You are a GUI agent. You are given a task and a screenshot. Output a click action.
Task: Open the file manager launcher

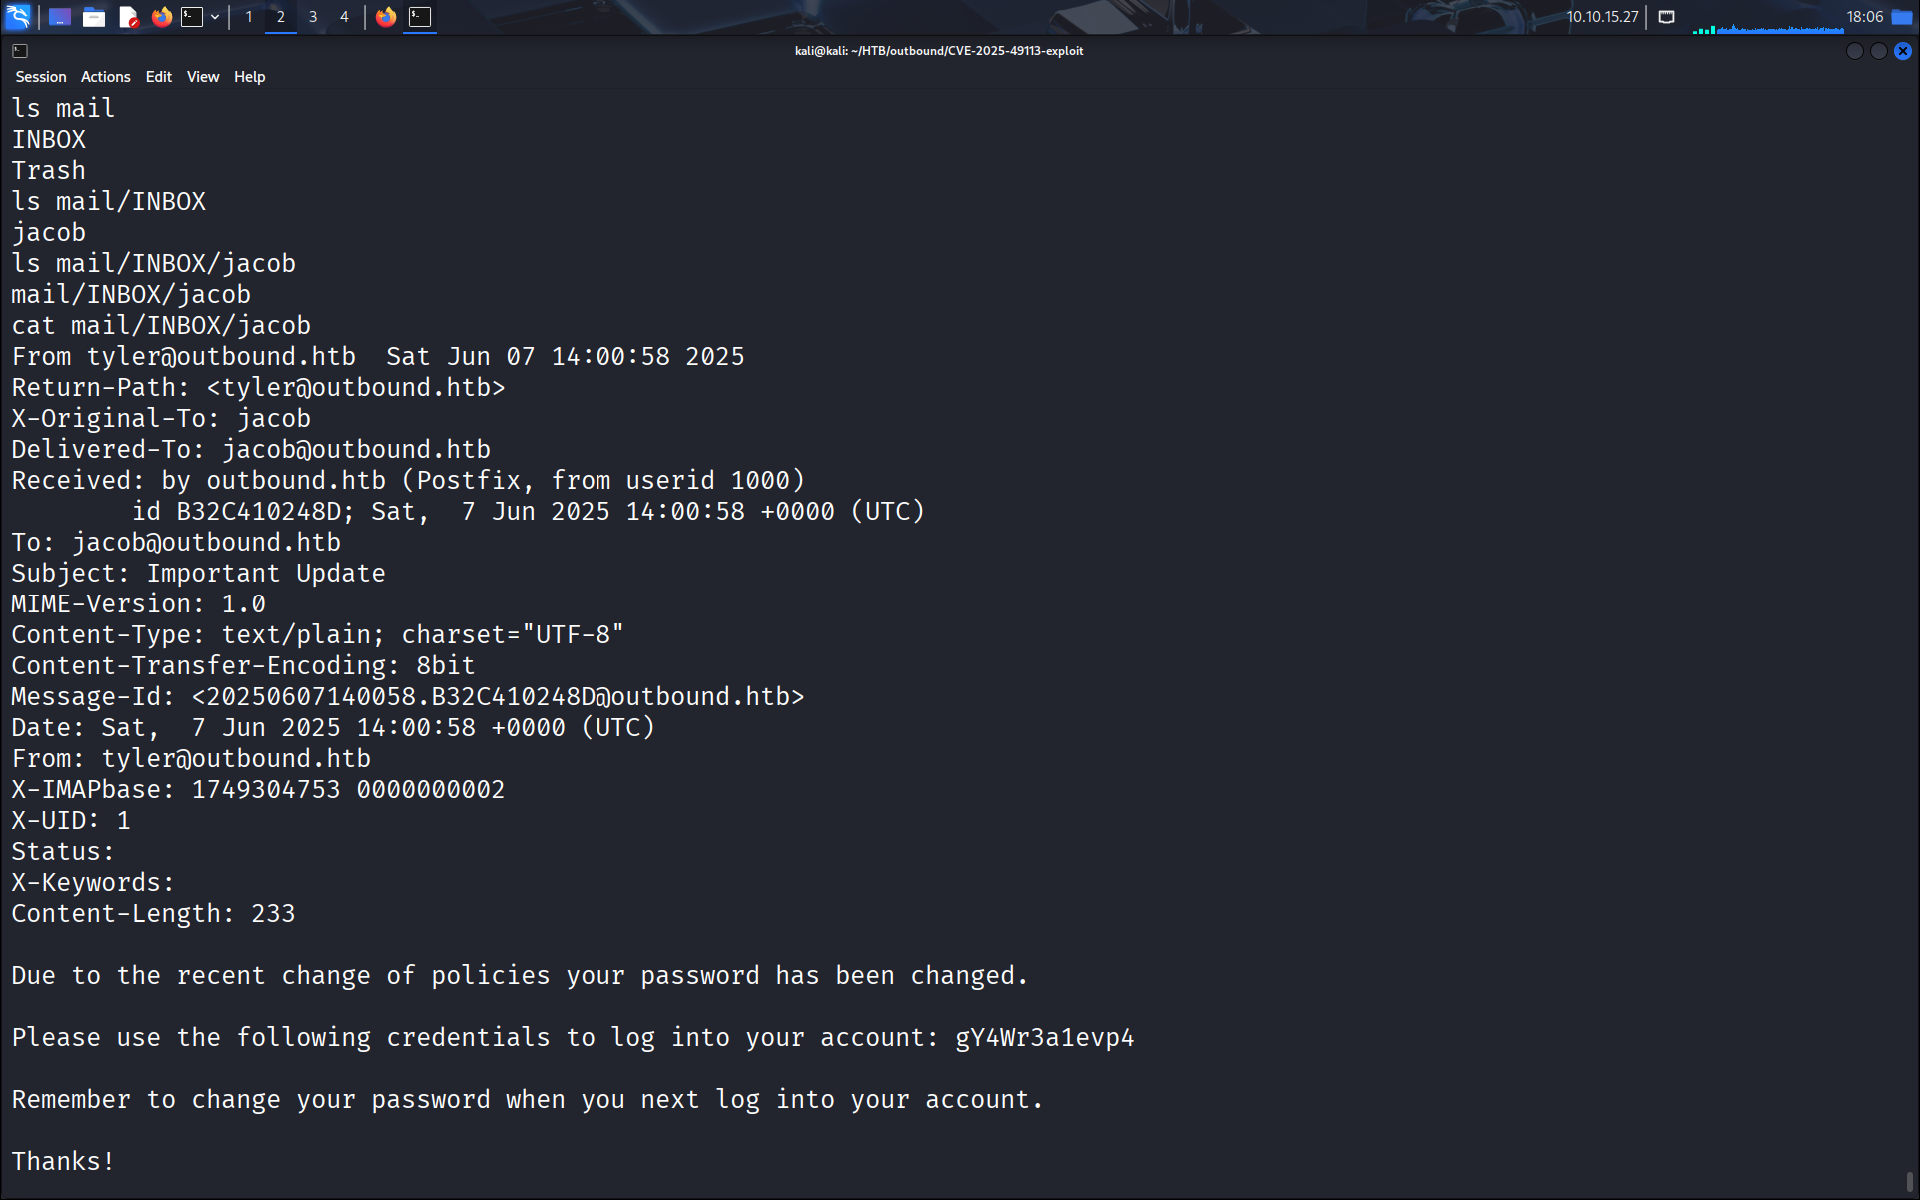tap(94, 17)
